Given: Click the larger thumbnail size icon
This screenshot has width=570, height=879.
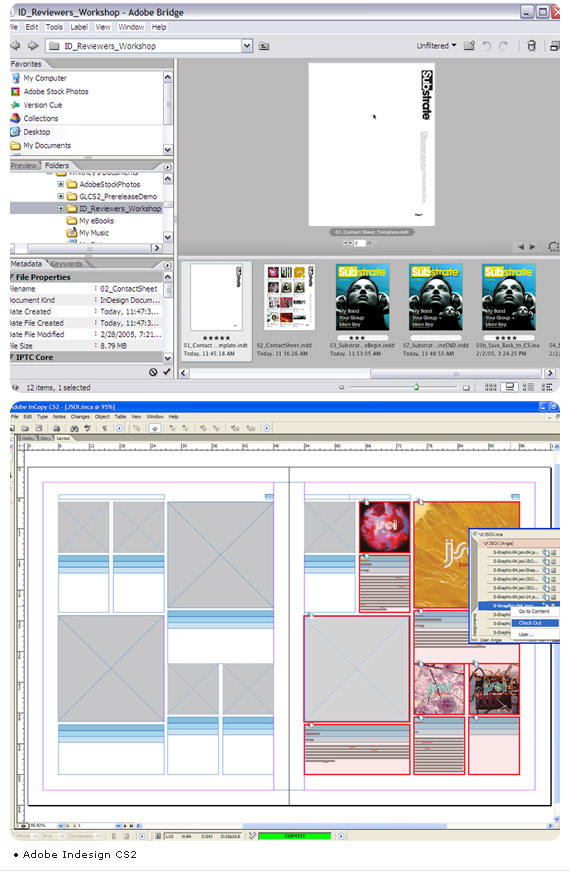Looking at the screenshot, I should click(x=466, y=387).
